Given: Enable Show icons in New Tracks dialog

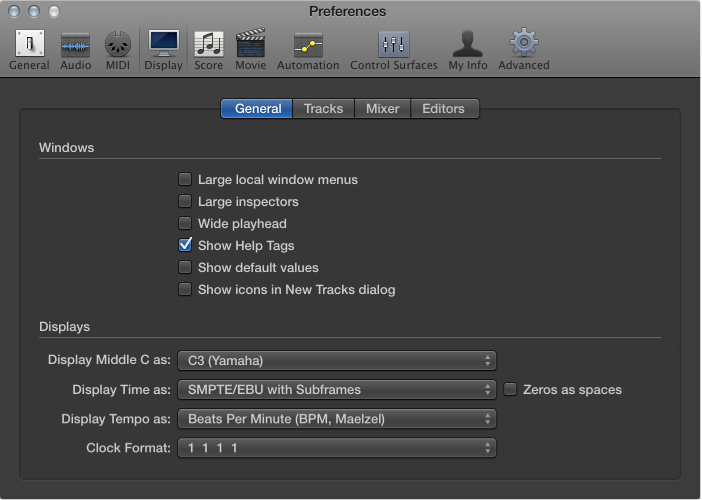Looking at the screenshot, I should (185, 289).
